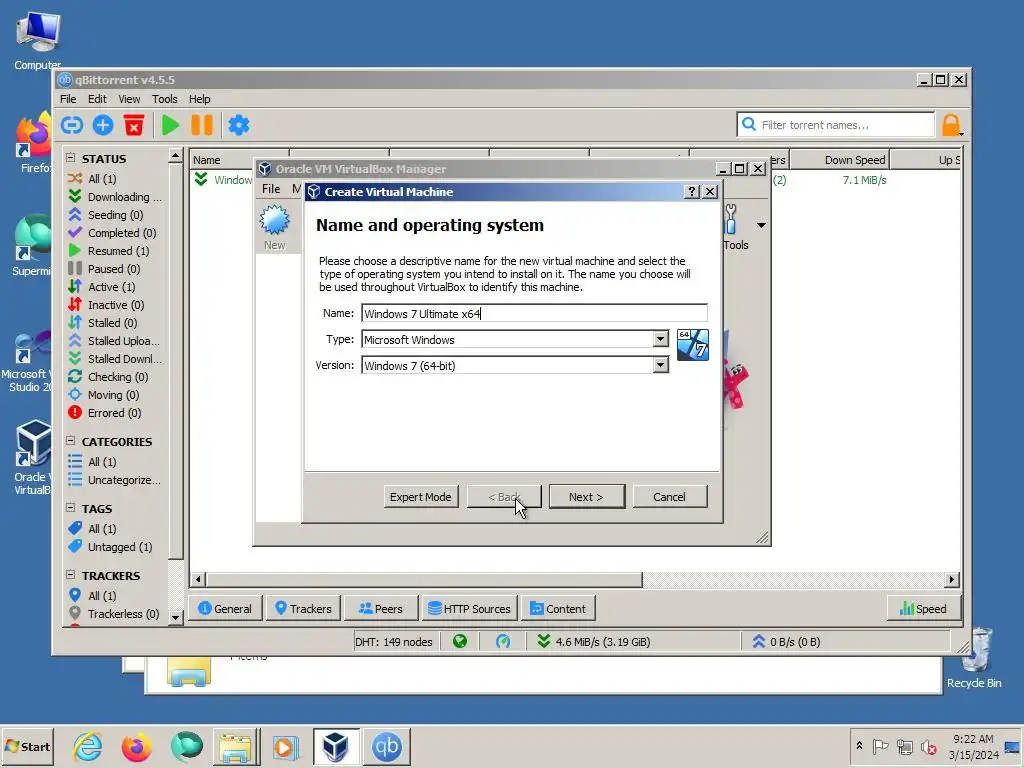Show hidden system tray icons arrow
This screenshot has width=1024, height=768.
click(859, 745)
